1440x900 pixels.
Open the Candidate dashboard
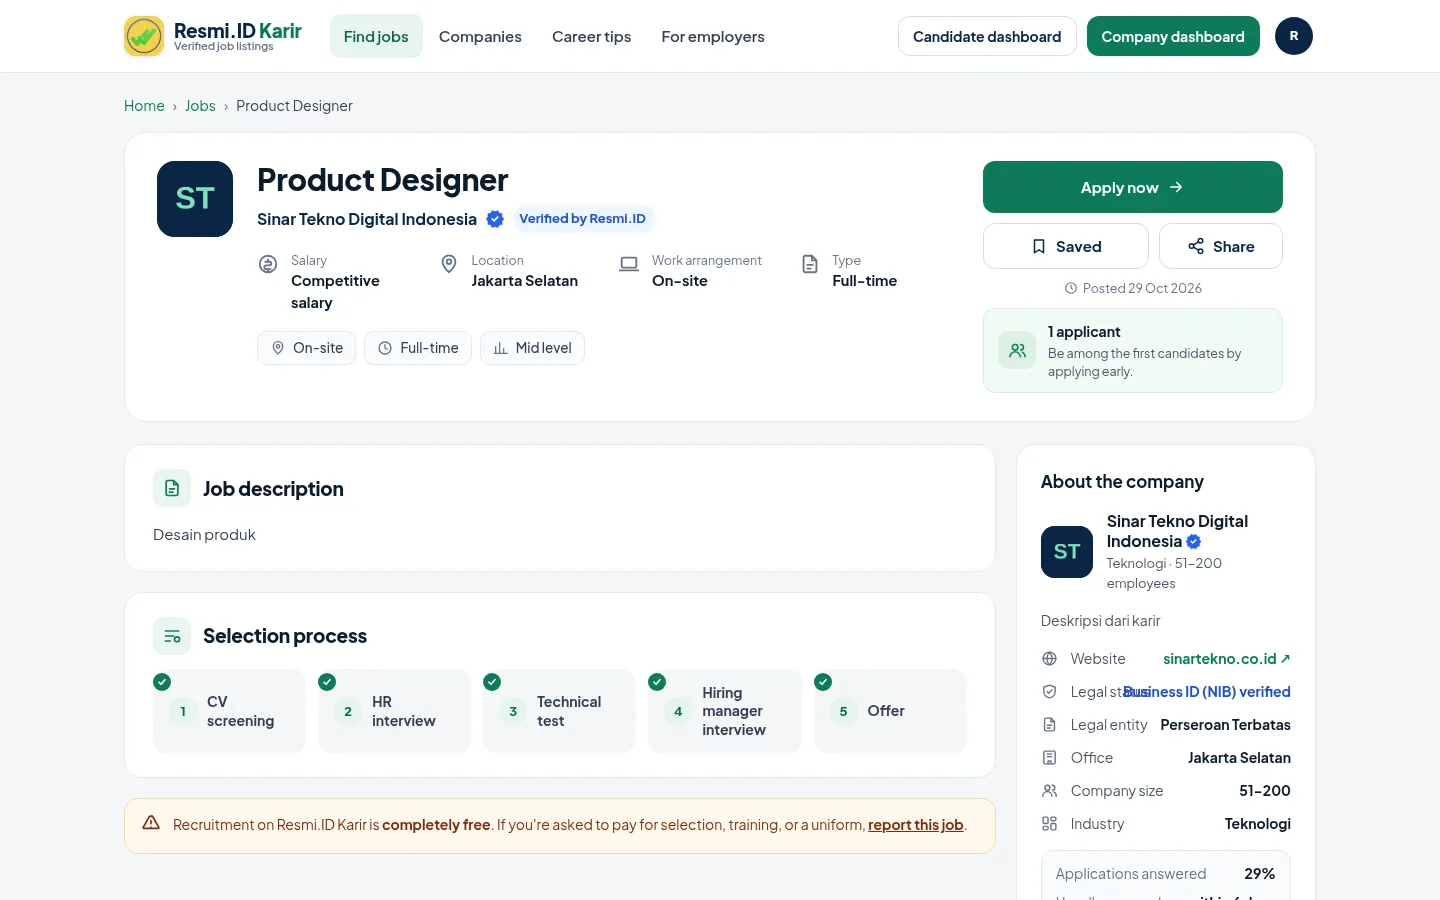point(987,36)
